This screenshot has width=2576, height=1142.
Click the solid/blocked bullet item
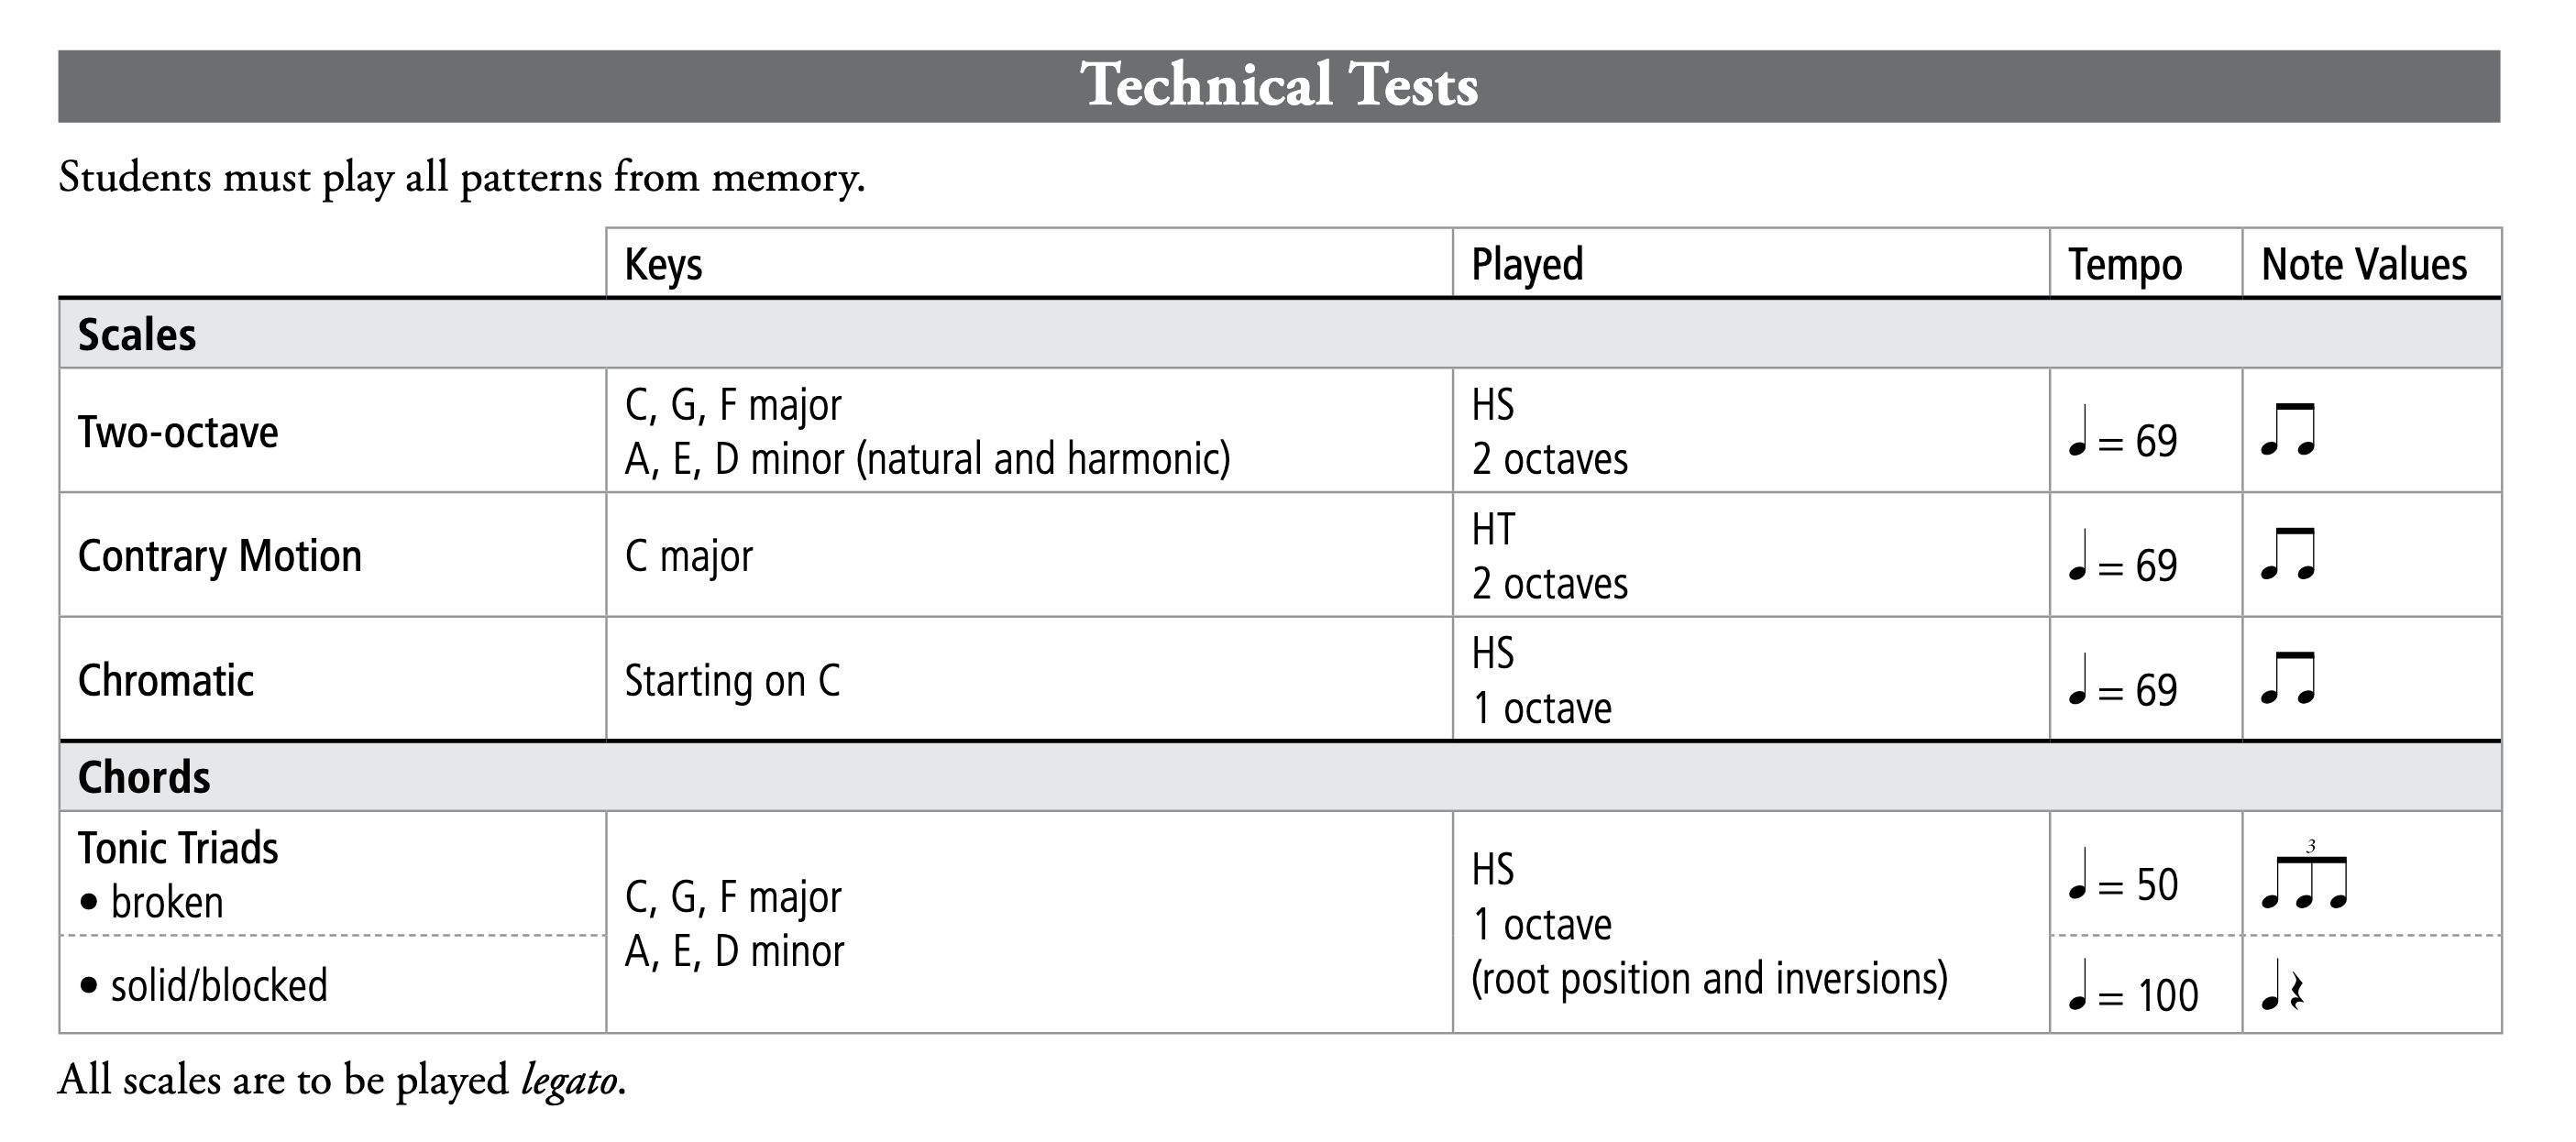(x=203, y=986)
